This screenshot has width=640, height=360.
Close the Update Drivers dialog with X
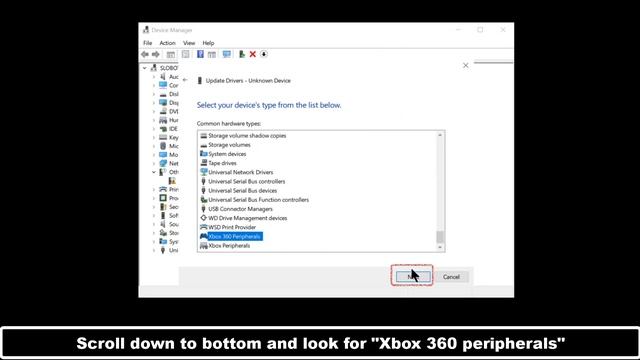[466, 65]
